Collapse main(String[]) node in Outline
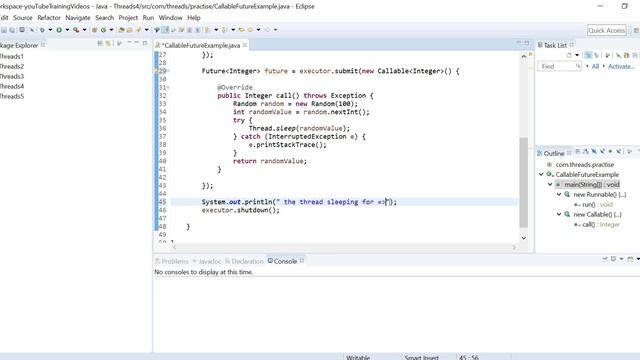 pos(550,184)
